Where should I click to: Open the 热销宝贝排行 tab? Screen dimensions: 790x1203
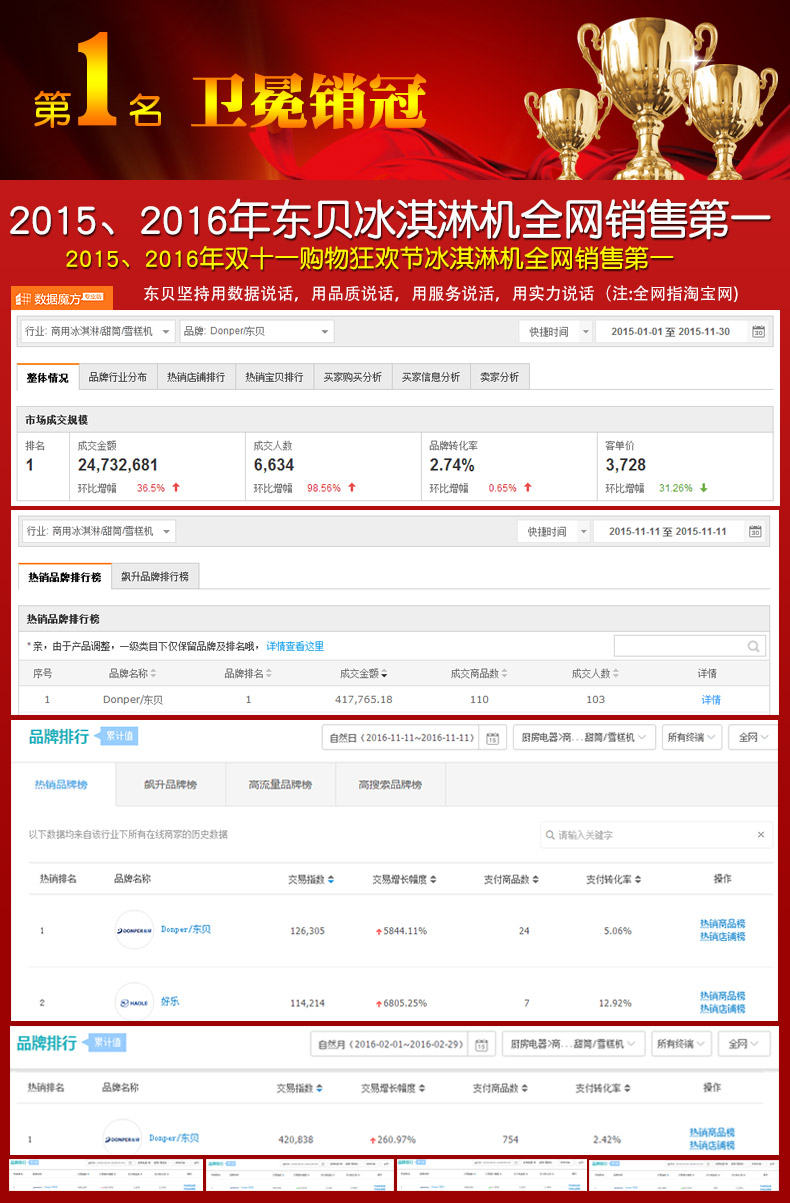pyautogui.click(x=274, y=377)
